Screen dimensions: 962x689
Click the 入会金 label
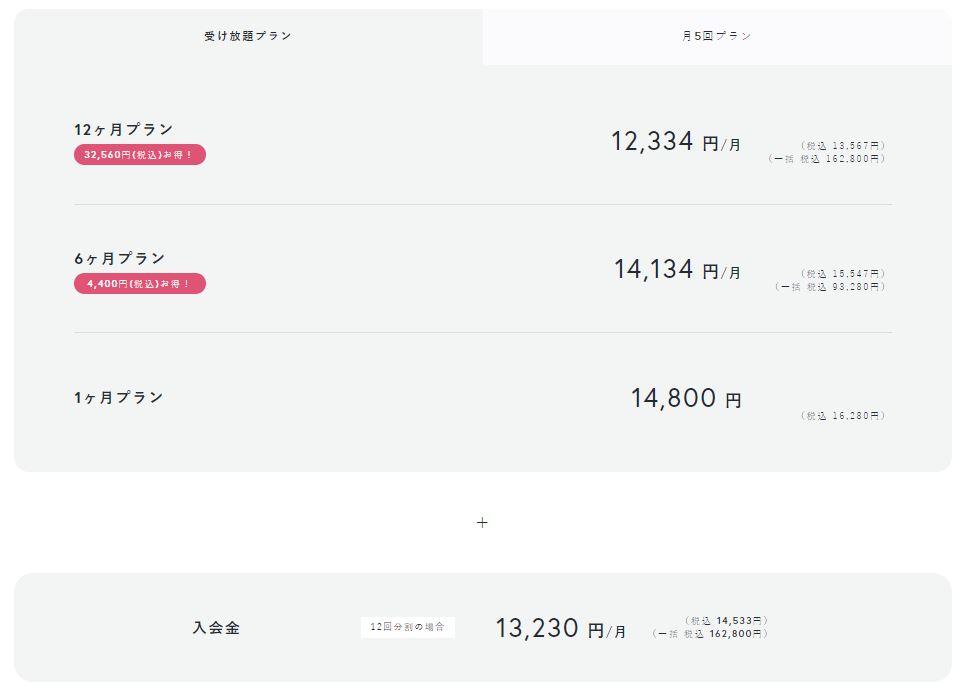(x=216, y=628)
